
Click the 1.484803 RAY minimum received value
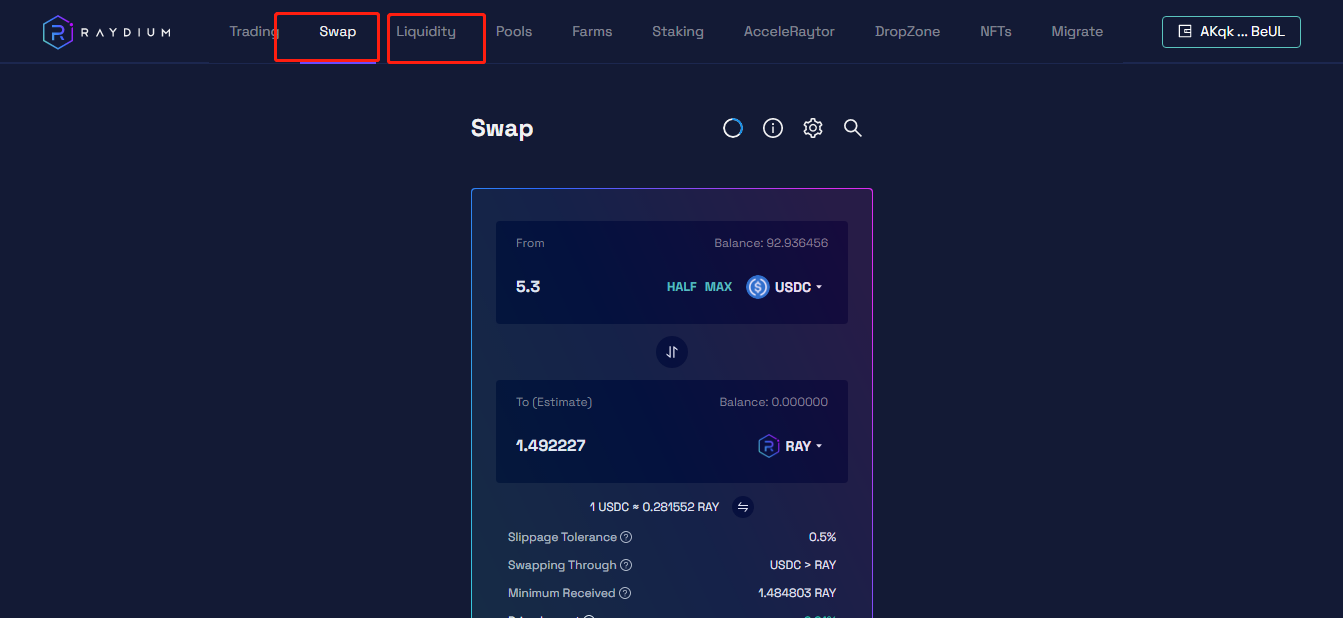click(797, 593)
